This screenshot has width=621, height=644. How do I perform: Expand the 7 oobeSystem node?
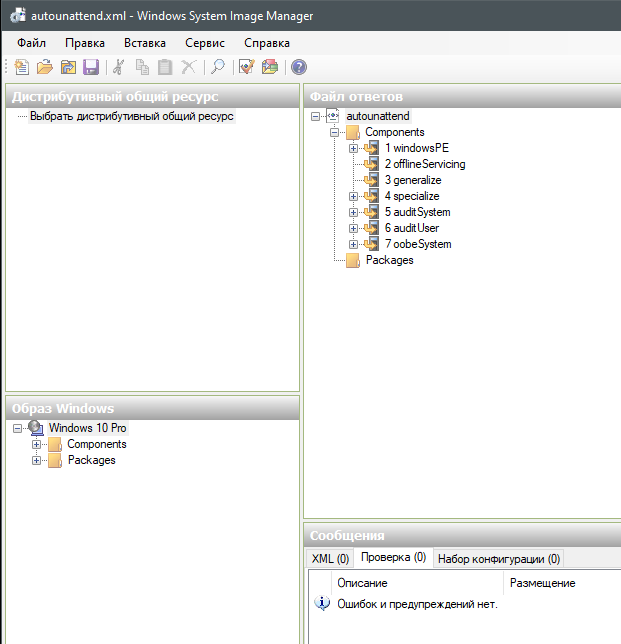353,244
